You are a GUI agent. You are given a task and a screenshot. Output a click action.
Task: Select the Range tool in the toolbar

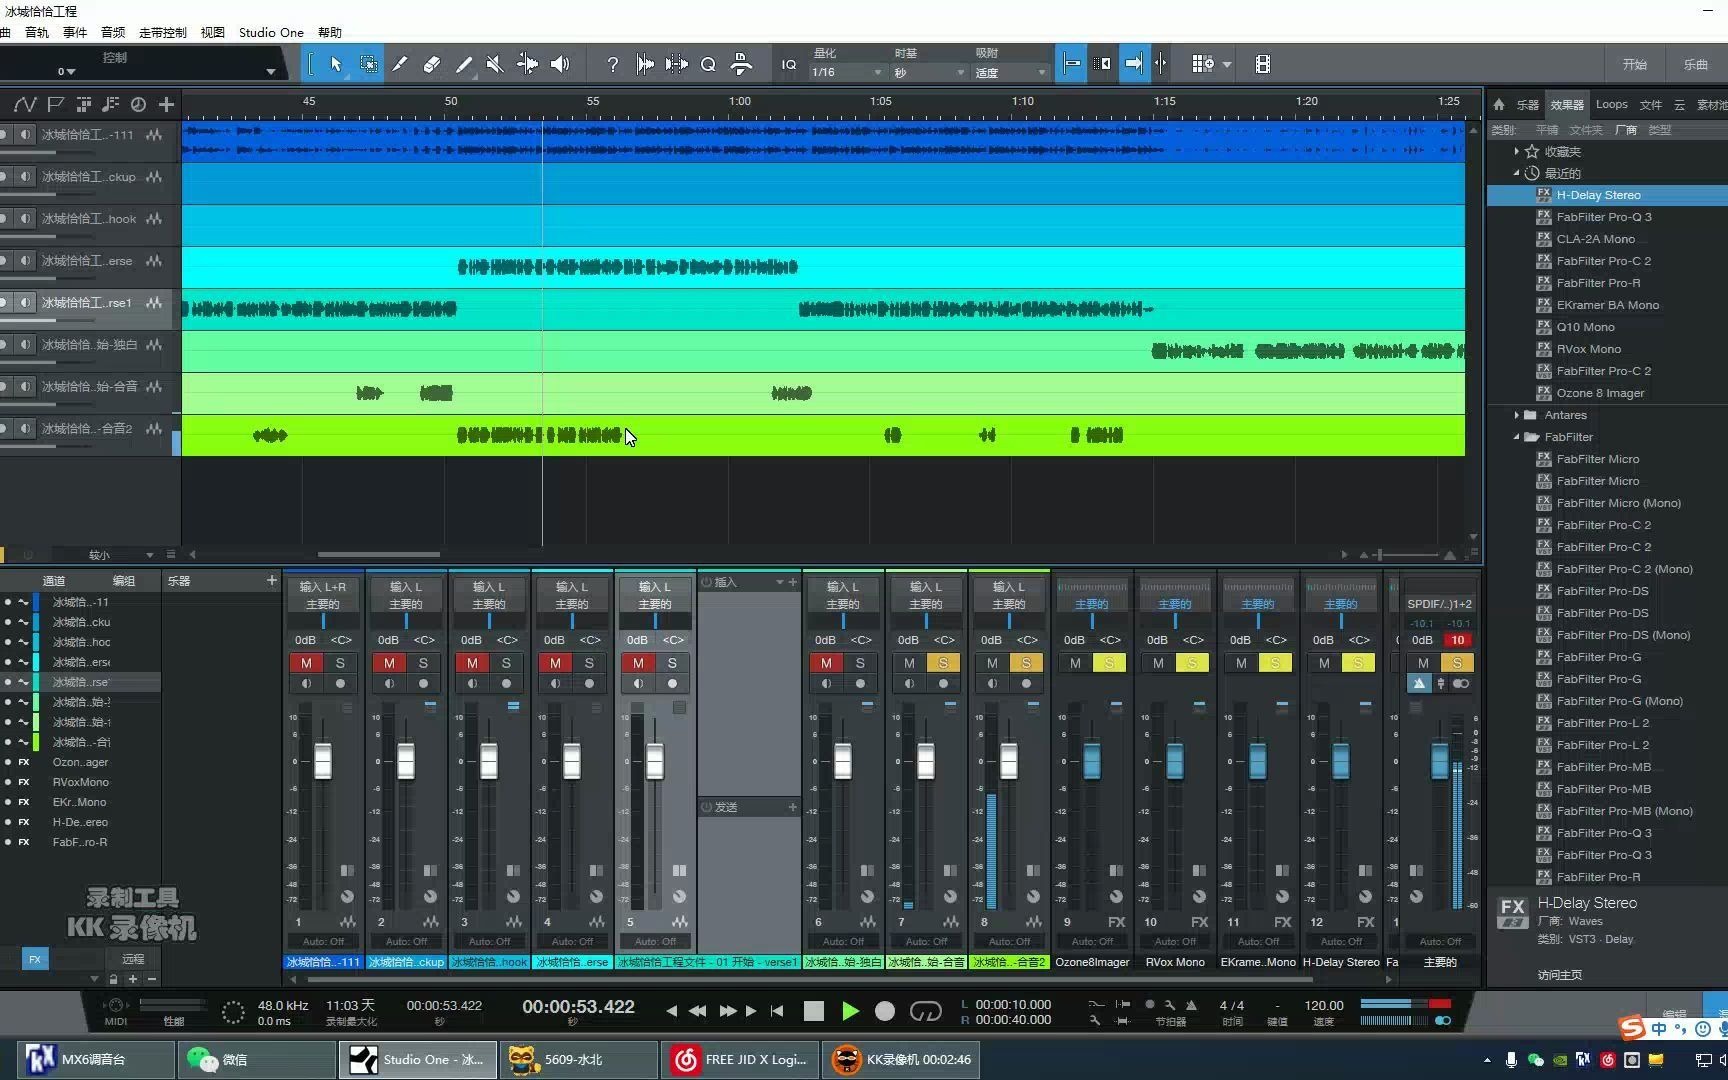coord(369,64)
